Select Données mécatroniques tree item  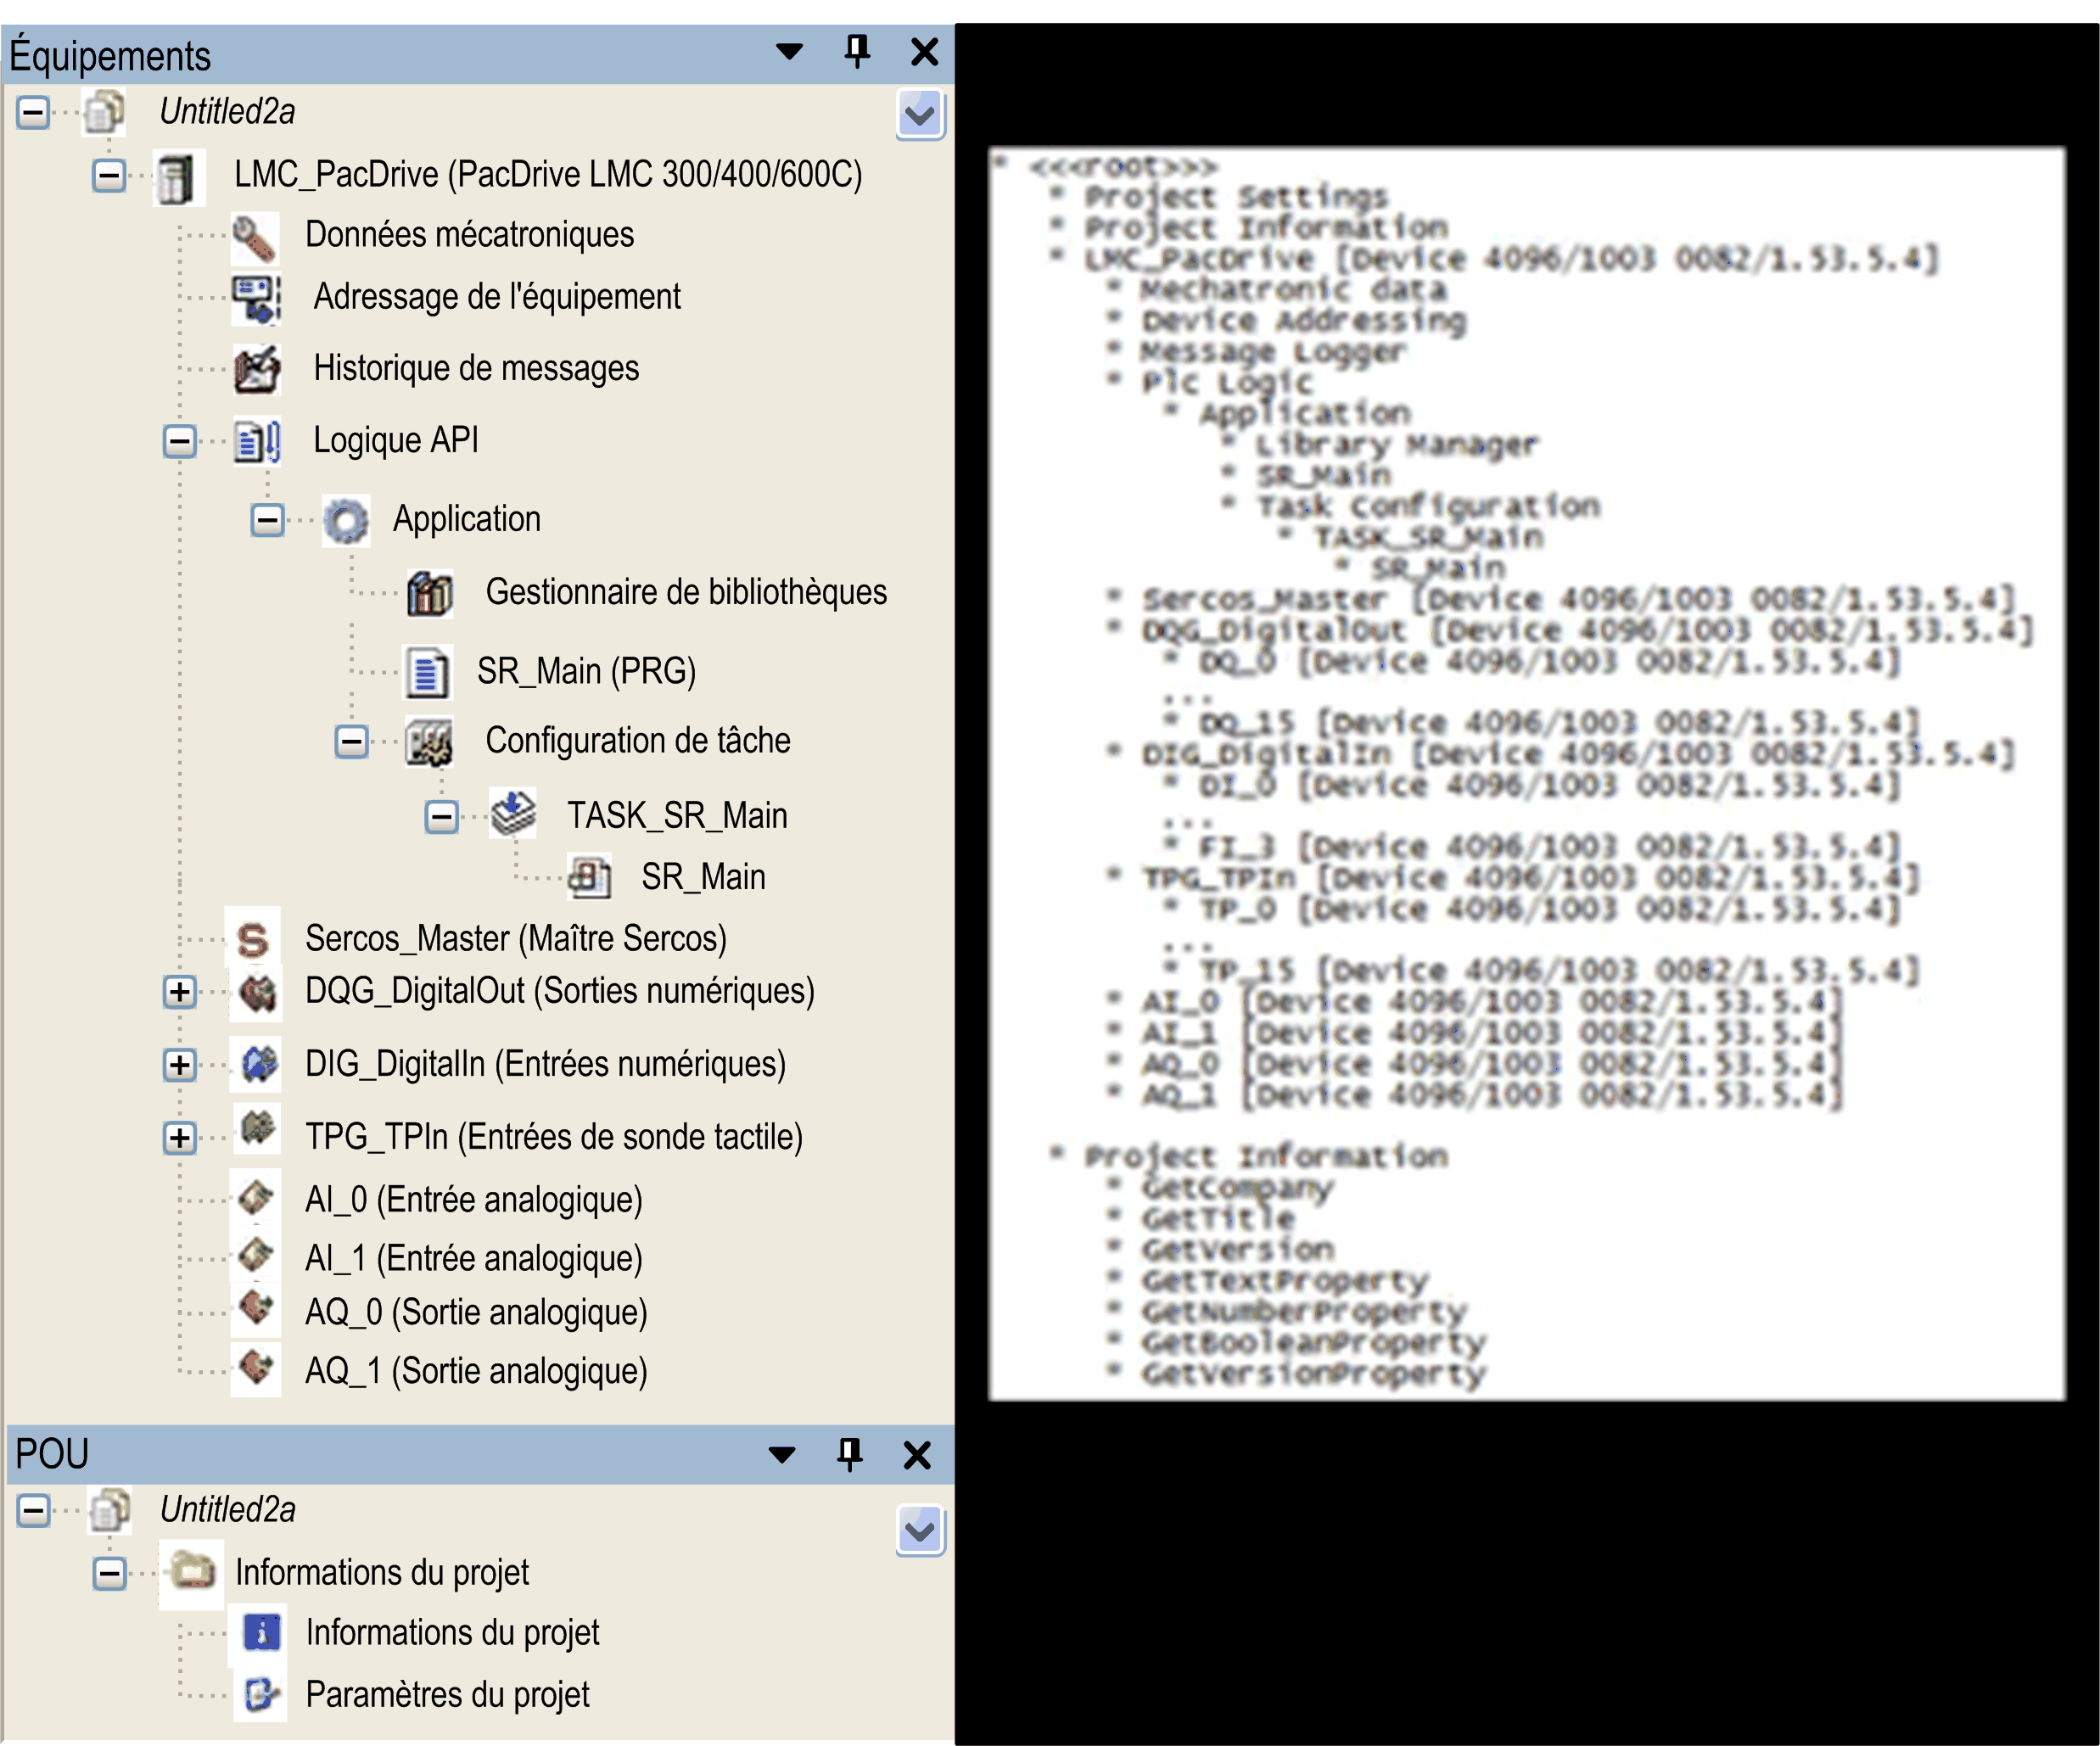(470, 235)
